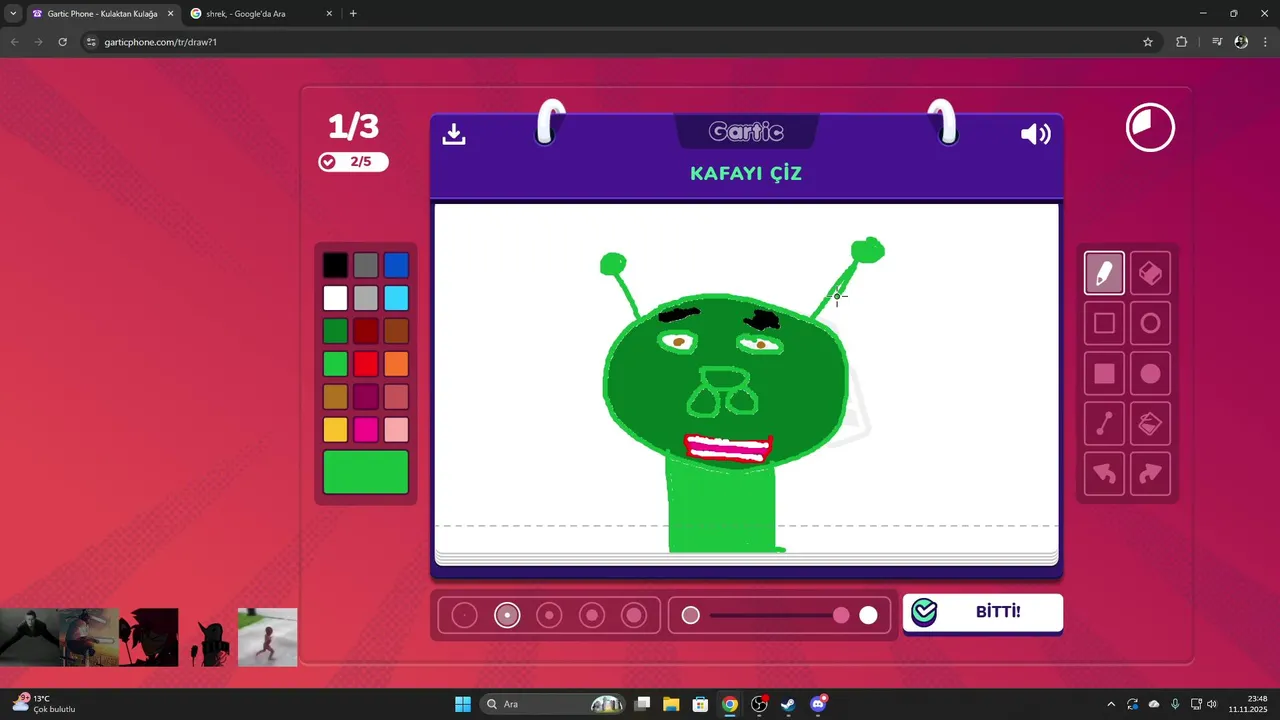This screenshot has width=1280, height=720.
Task: Reload the garticphone page
Action: pos(62,42)
